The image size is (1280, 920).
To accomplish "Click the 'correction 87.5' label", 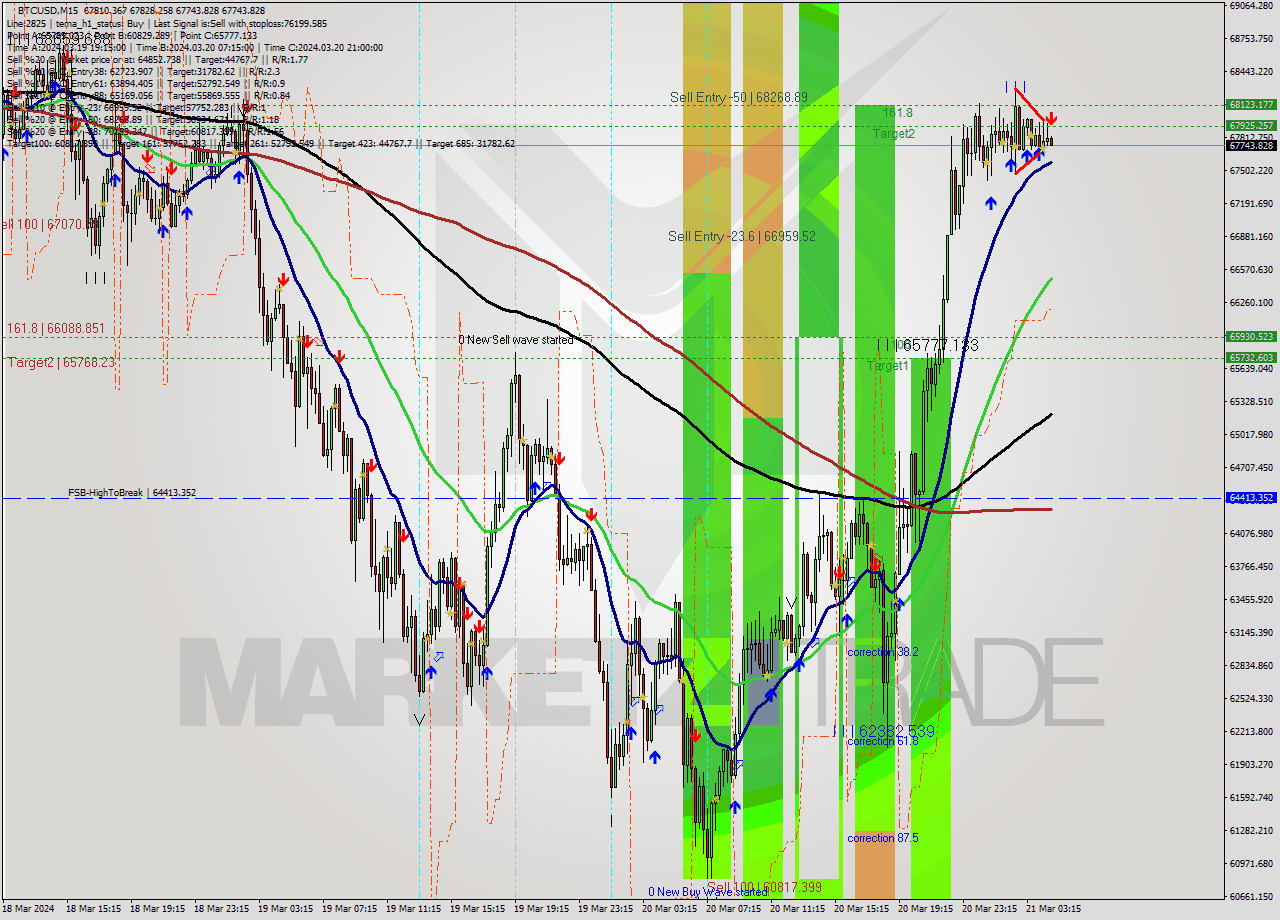I will pos(882,838).
